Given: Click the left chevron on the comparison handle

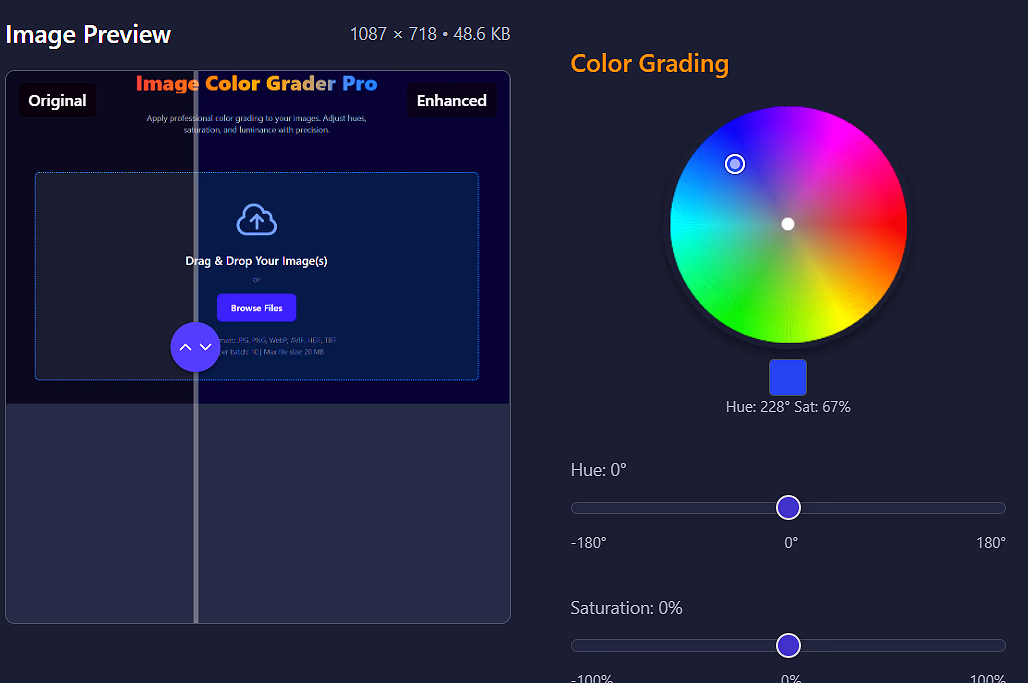Looking at the screenshot, I should point(186,347).
